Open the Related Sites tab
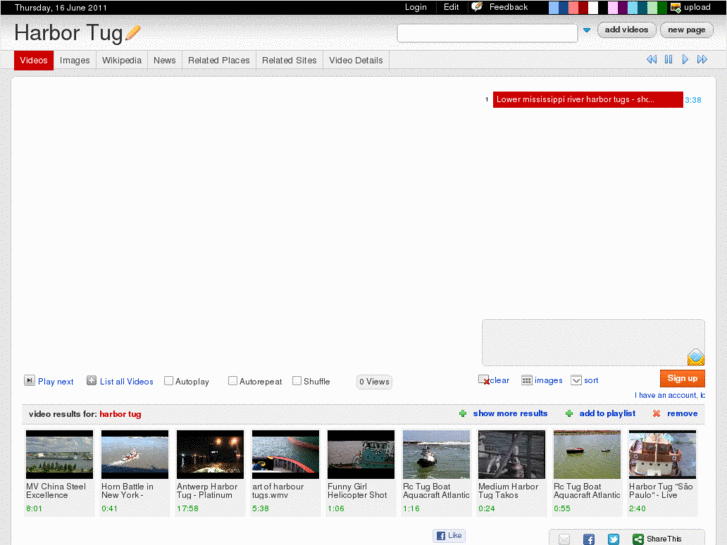The height and width of the screenshot is (545, 727). pos(289,60)
